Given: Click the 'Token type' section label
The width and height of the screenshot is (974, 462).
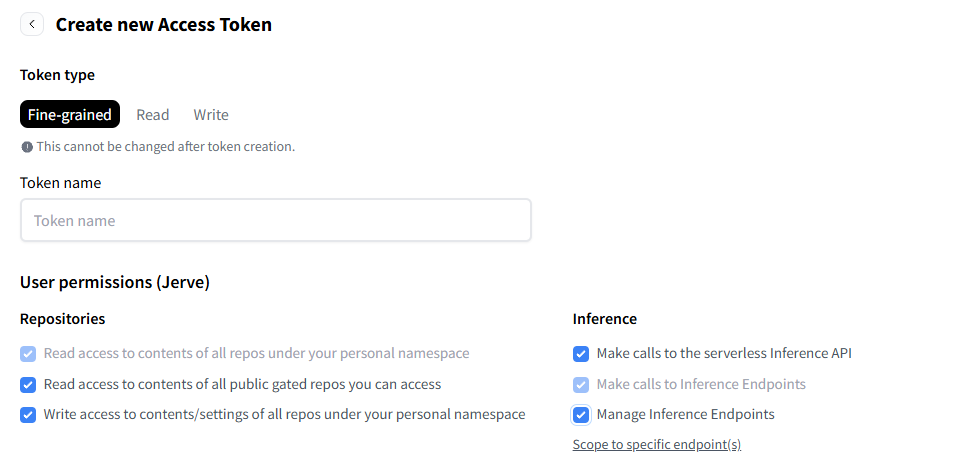Looking at the screenshot, I should pyautogui.click(x=57, y=75).
